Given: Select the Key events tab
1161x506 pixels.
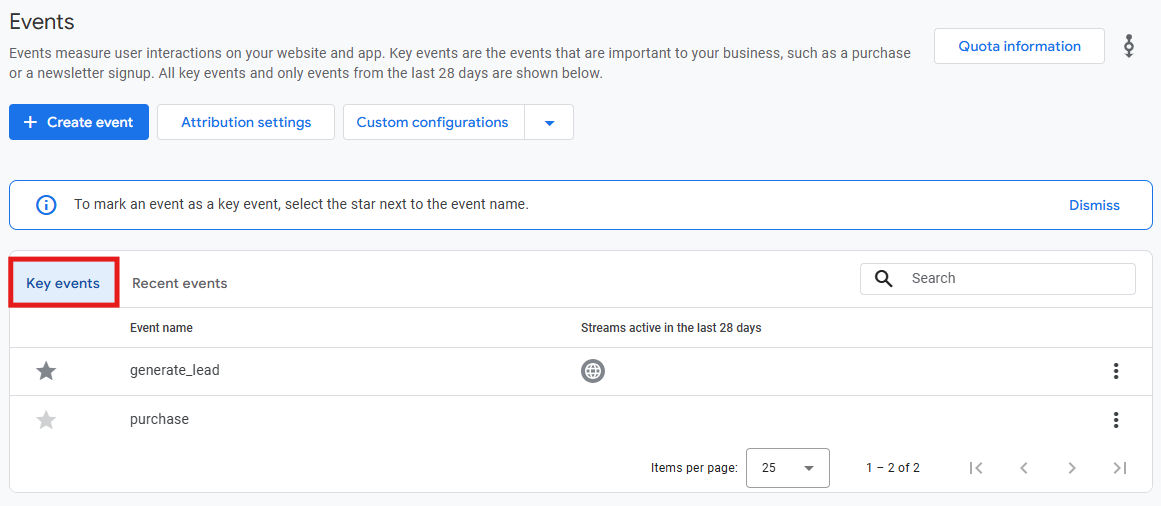Looking at the screenshot, I should pos(63,283).
